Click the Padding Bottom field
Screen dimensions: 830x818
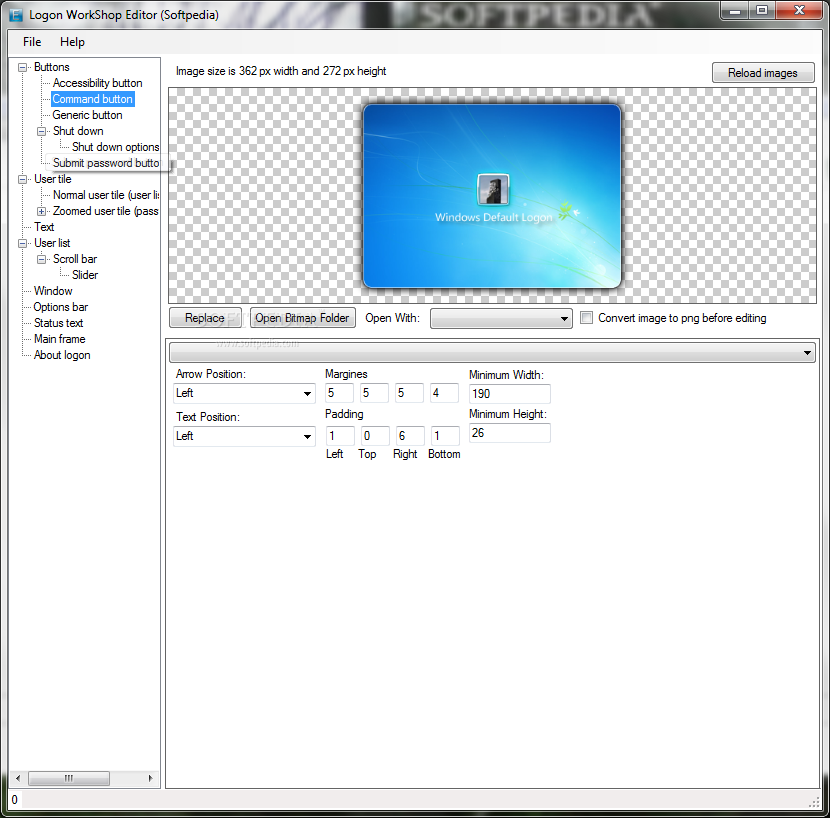pos(445,436)
